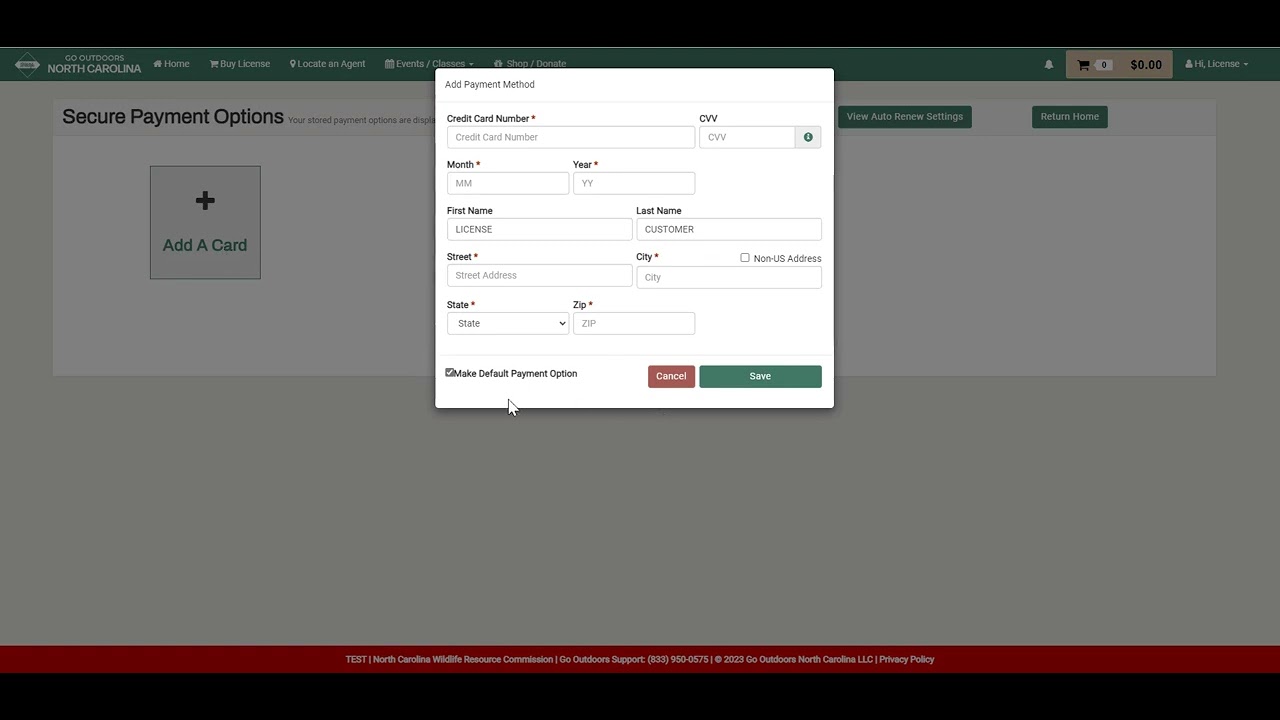This screenshot has height=720, width=1280.
Task: Open the Hi, License user menu
Action: coord(1216,64)
